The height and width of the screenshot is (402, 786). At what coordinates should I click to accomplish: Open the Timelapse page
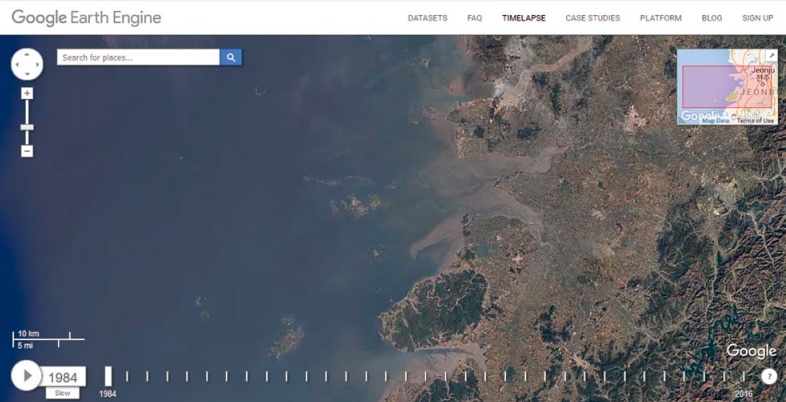524,18
